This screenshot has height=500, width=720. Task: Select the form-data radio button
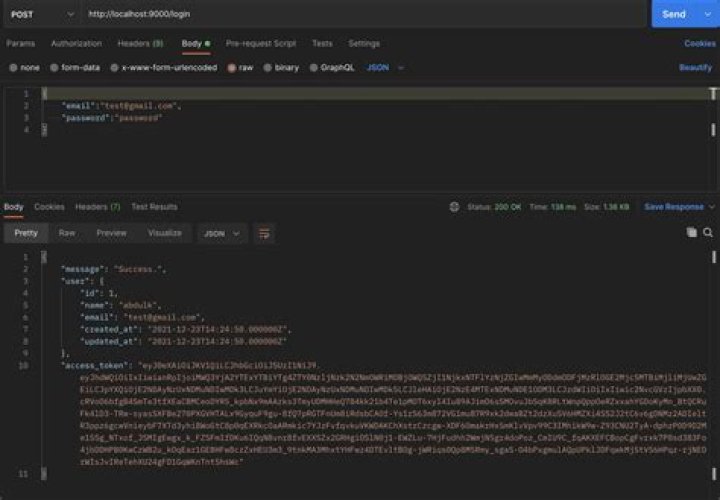[54, 68]
